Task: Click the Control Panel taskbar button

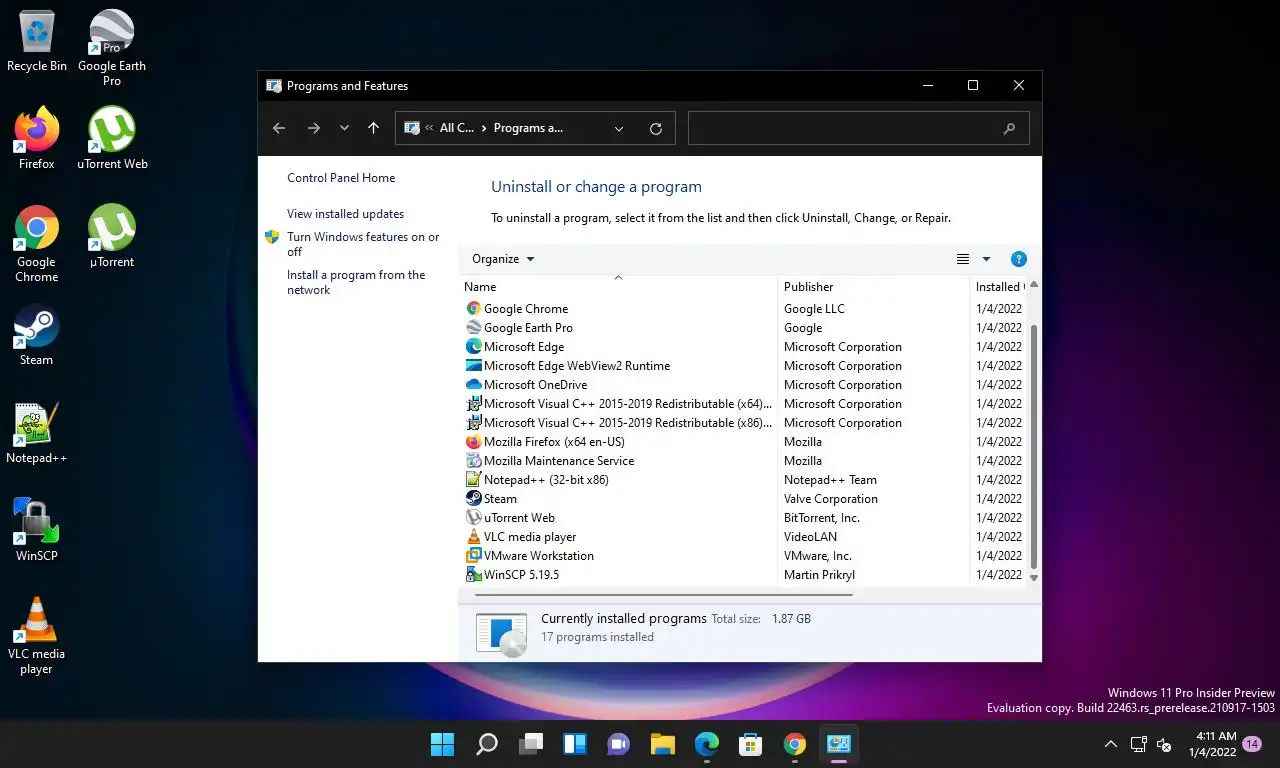Action: (x=839, y=744)
